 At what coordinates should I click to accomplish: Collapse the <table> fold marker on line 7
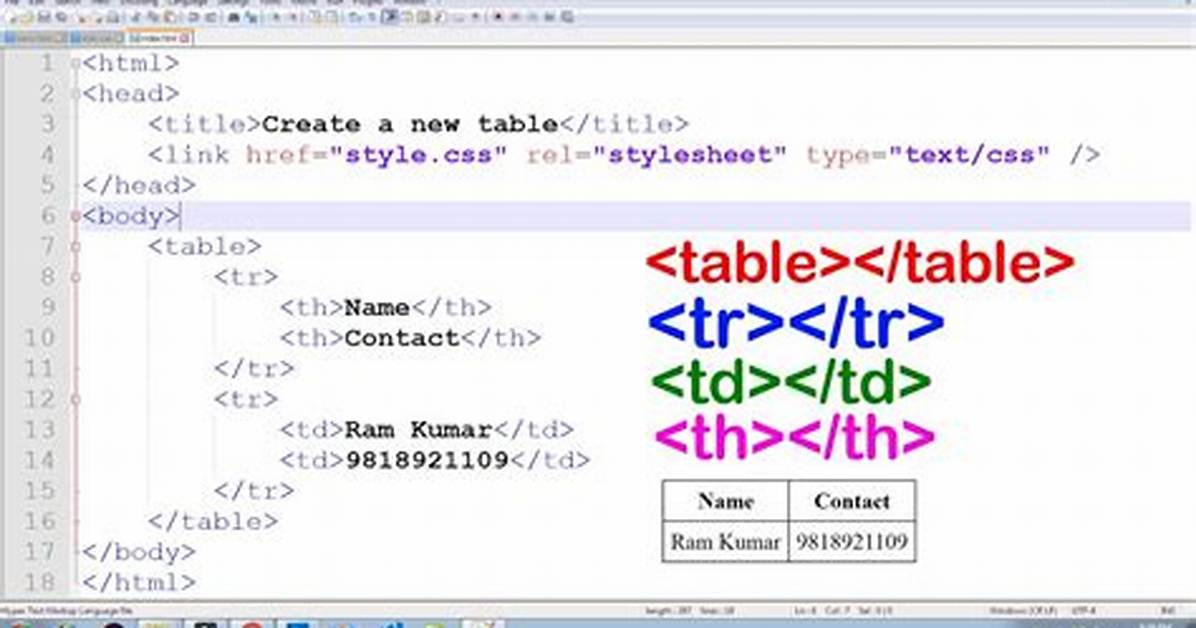click(x=76, y=246)
